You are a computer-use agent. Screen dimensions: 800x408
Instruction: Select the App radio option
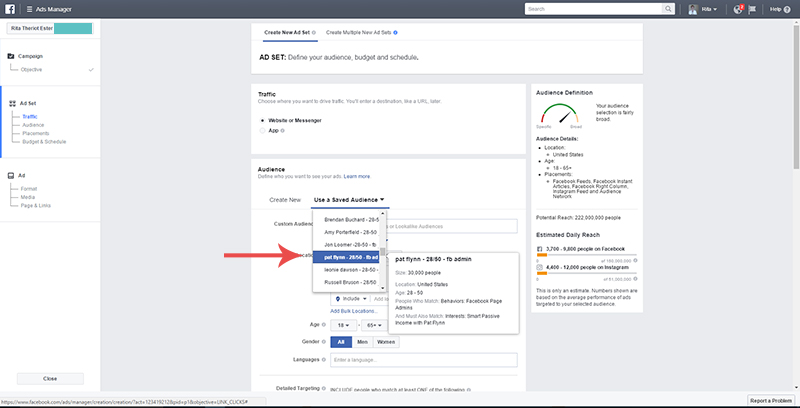263,131
